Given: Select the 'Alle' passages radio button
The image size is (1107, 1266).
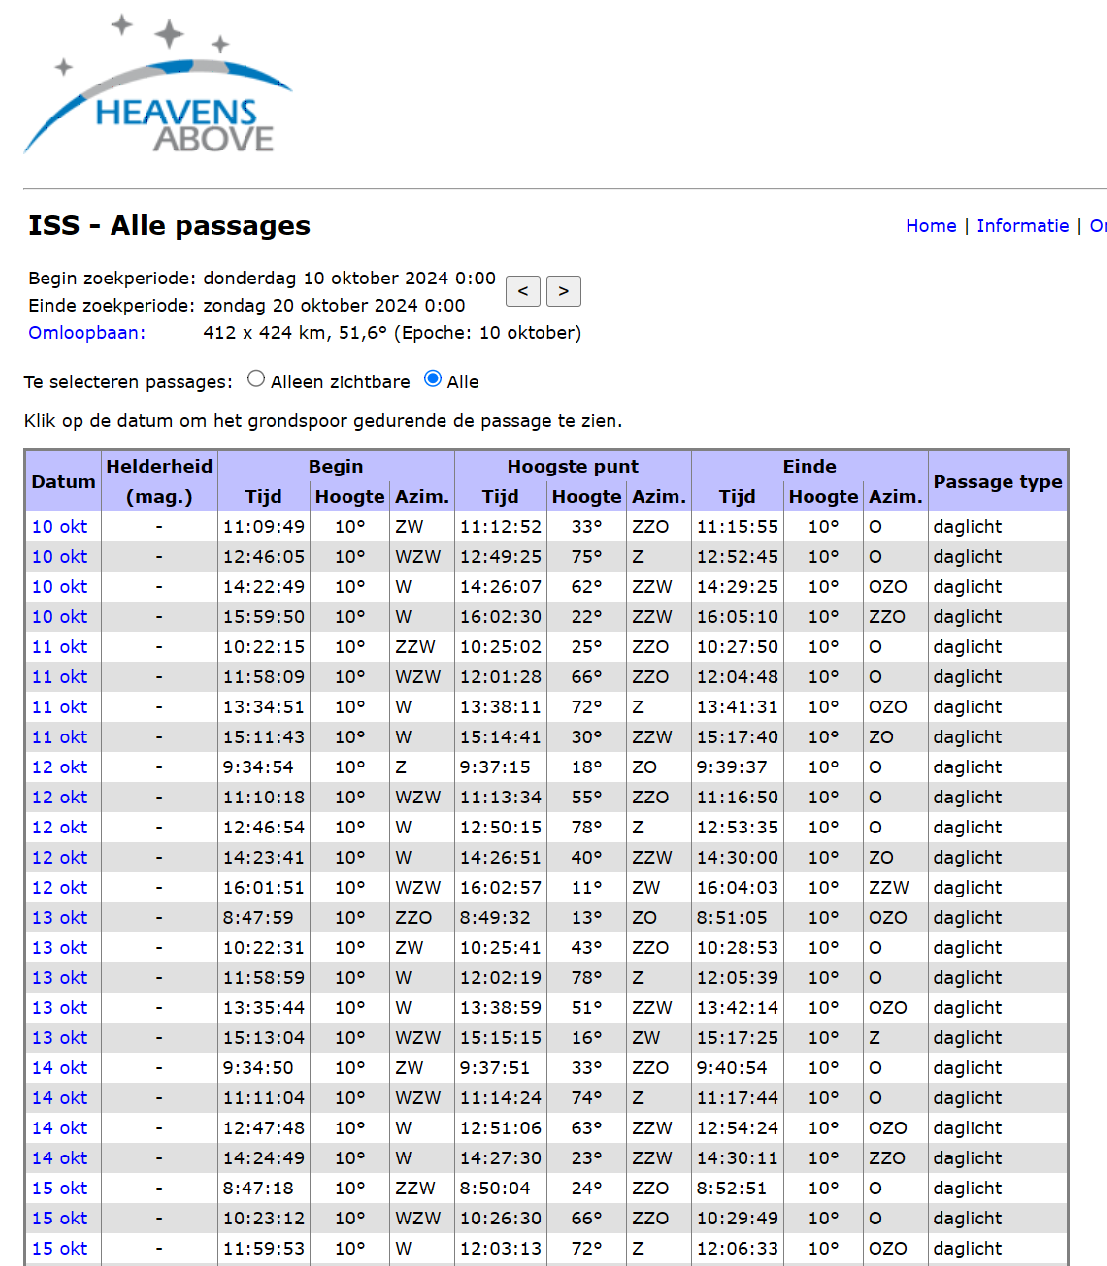Looking at the screenshot, I should 433,379.
